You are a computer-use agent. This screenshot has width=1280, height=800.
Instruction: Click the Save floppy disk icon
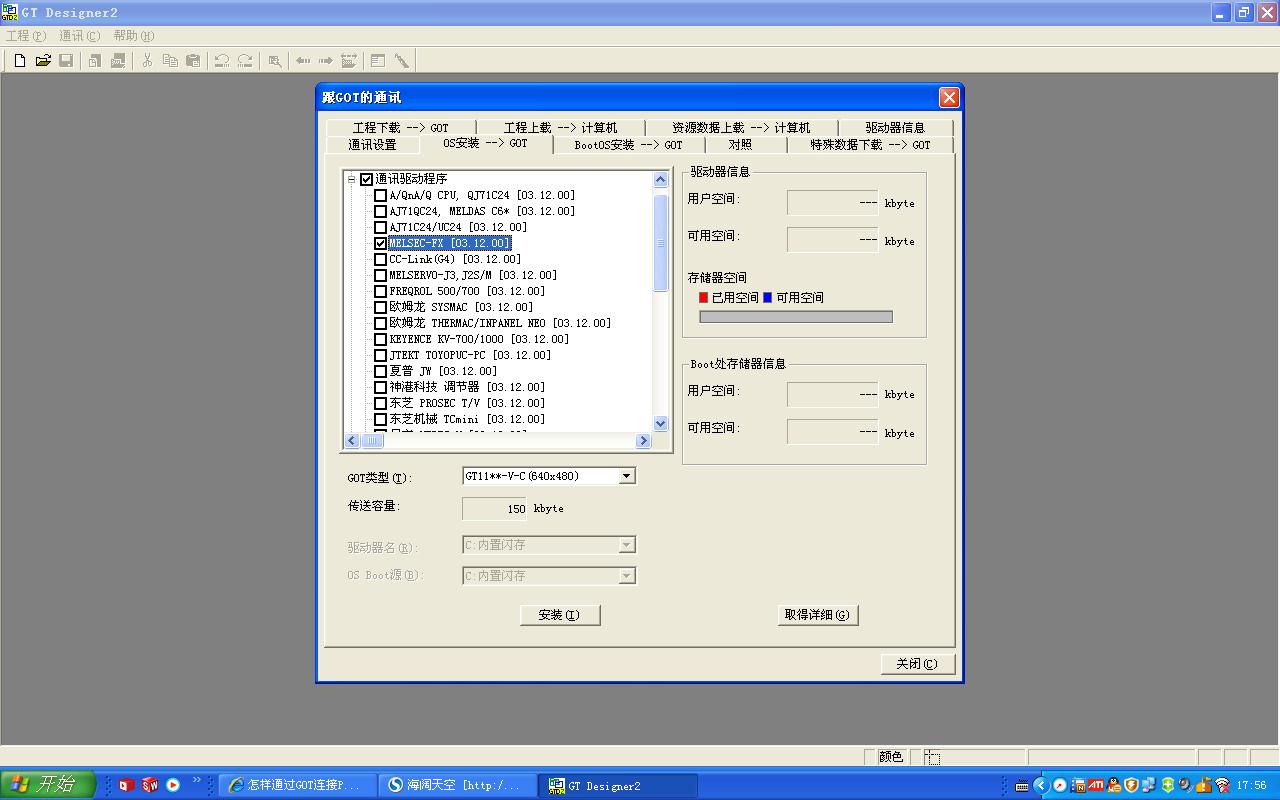tap(66, 61)
